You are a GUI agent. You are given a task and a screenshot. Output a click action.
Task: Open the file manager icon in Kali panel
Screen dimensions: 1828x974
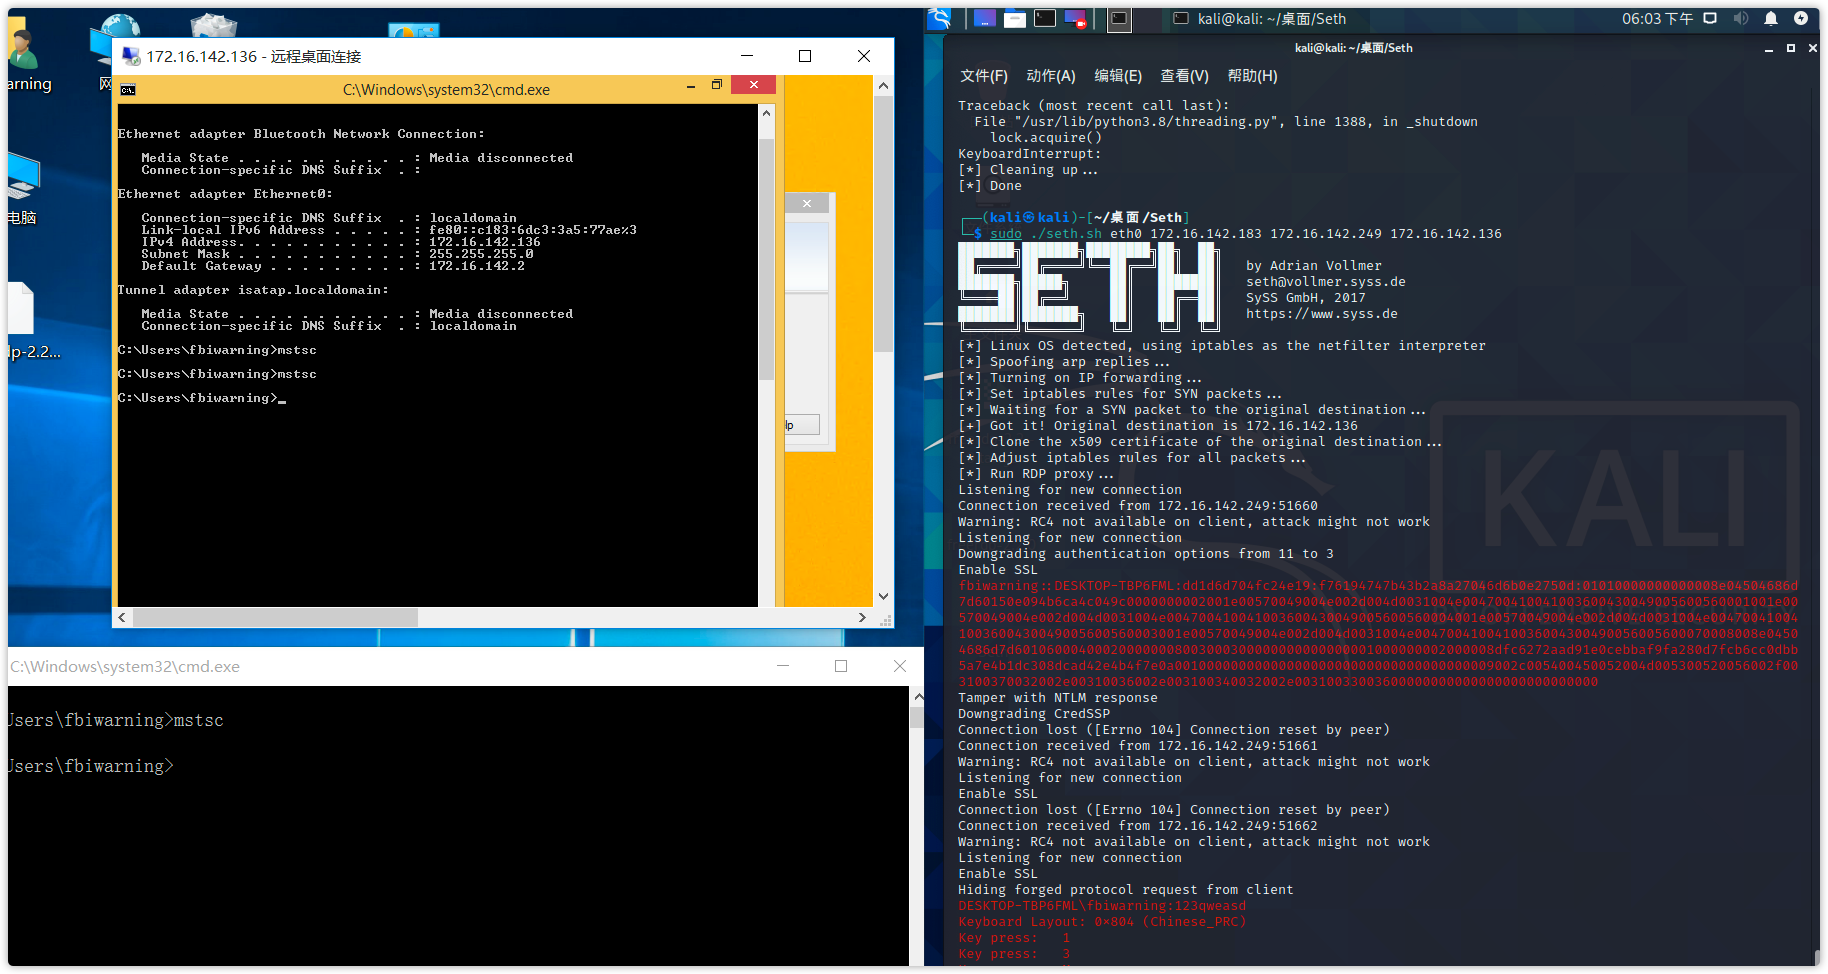point(1015,18)
